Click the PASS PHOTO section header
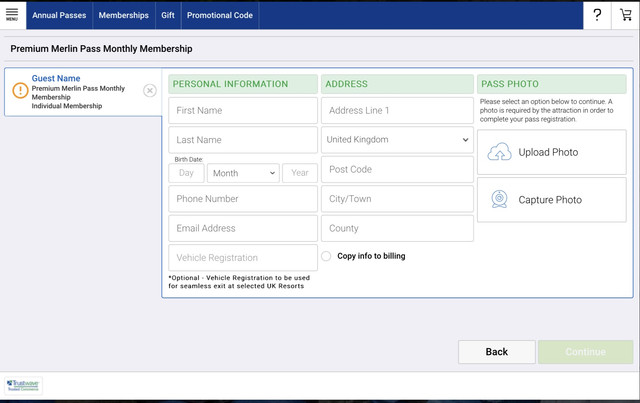Screen dimensions: 640x403 pyautogui.click(x=551, y=84)
